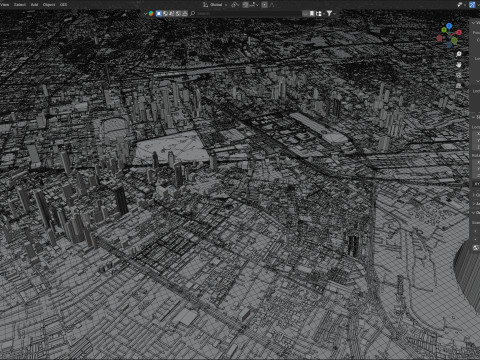Click the magnifier search icon
The image size is (480, 360).
(192, 13)
